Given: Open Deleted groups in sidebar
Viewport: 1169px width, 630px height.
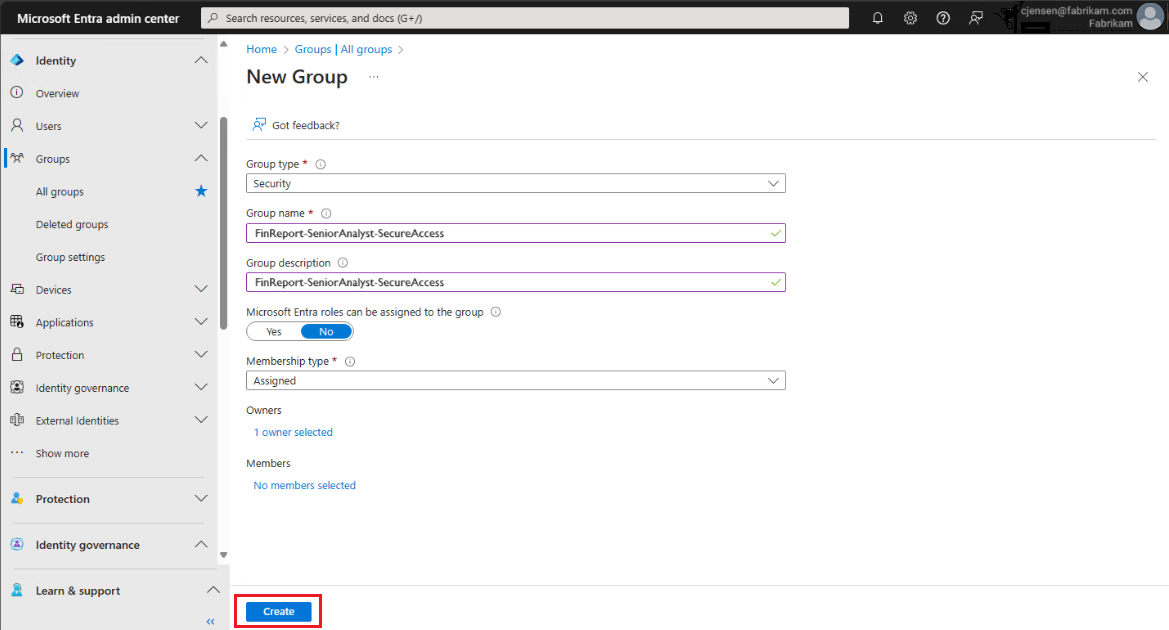Looking at the screenshot, I should pyautogui.click(x=72, y=224).
